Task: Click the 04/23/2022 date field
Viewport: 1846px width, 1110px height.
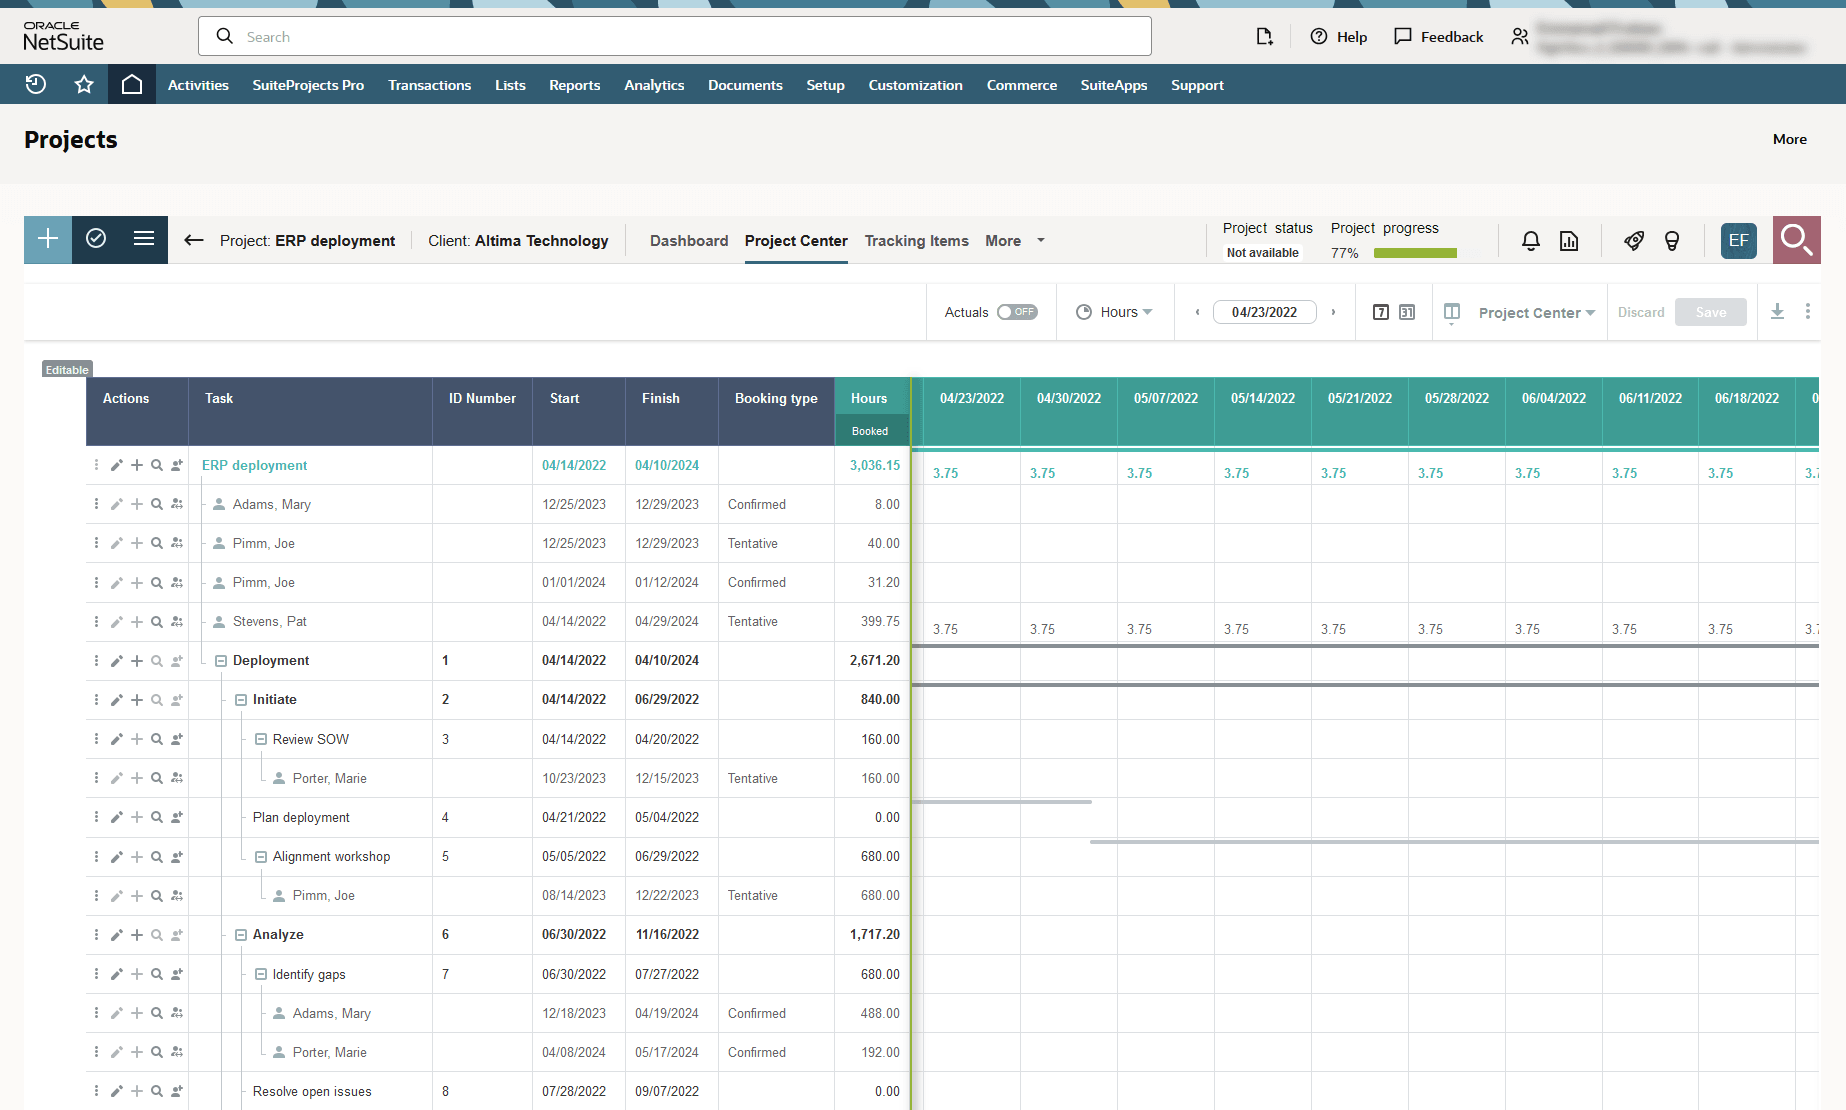Action: coord(1264,312)
